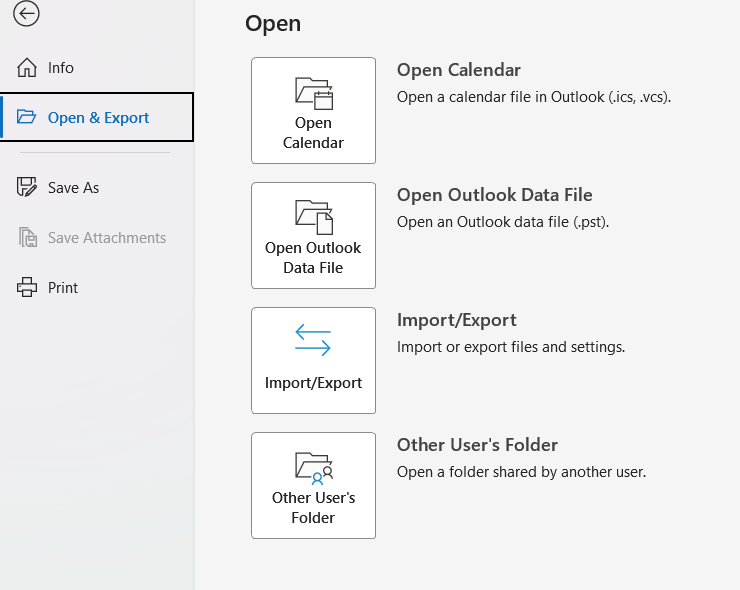740x590 pixels.
Task: Click the folder-with-document icon for Outlook Data File
Action: (314, 218)
